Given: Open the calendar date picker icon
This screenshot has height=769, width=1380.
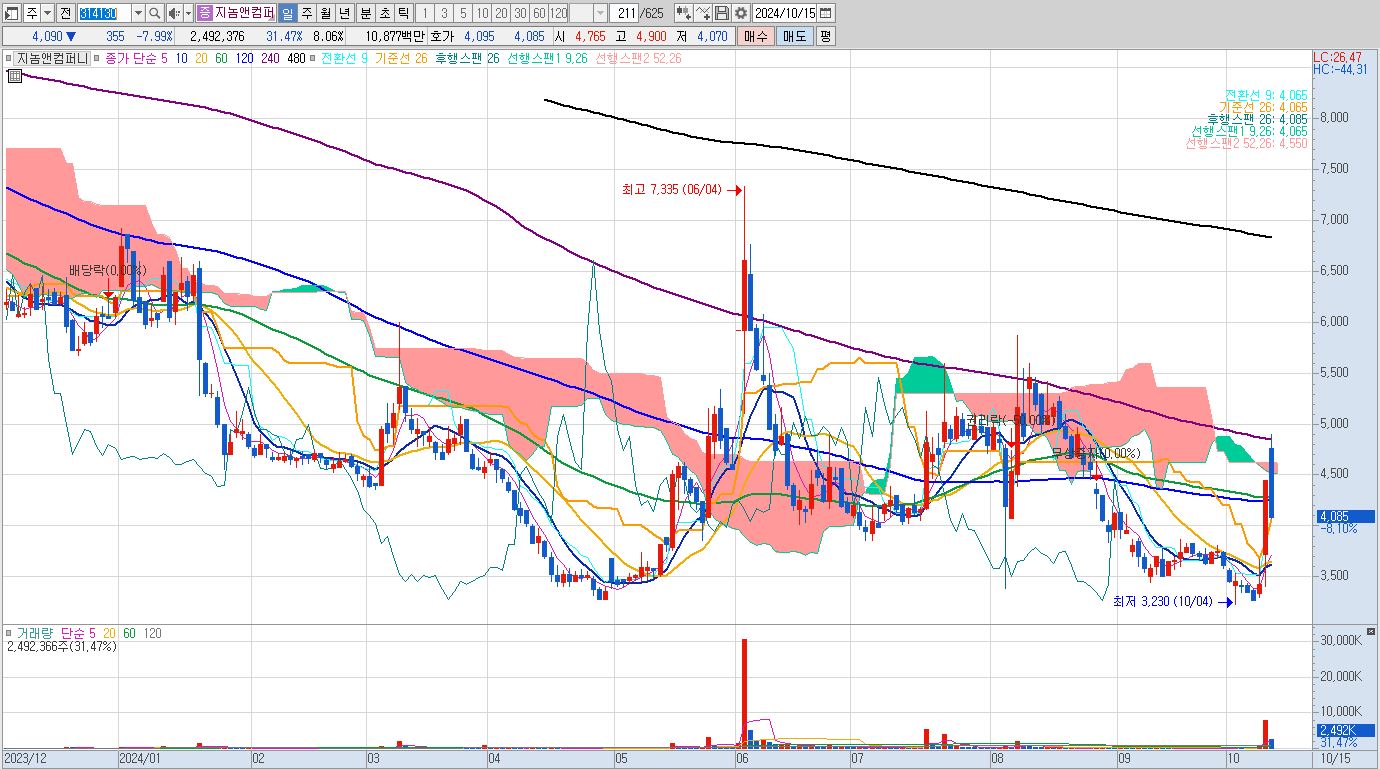Looking at the screenshot, I should tap(826, 13).
